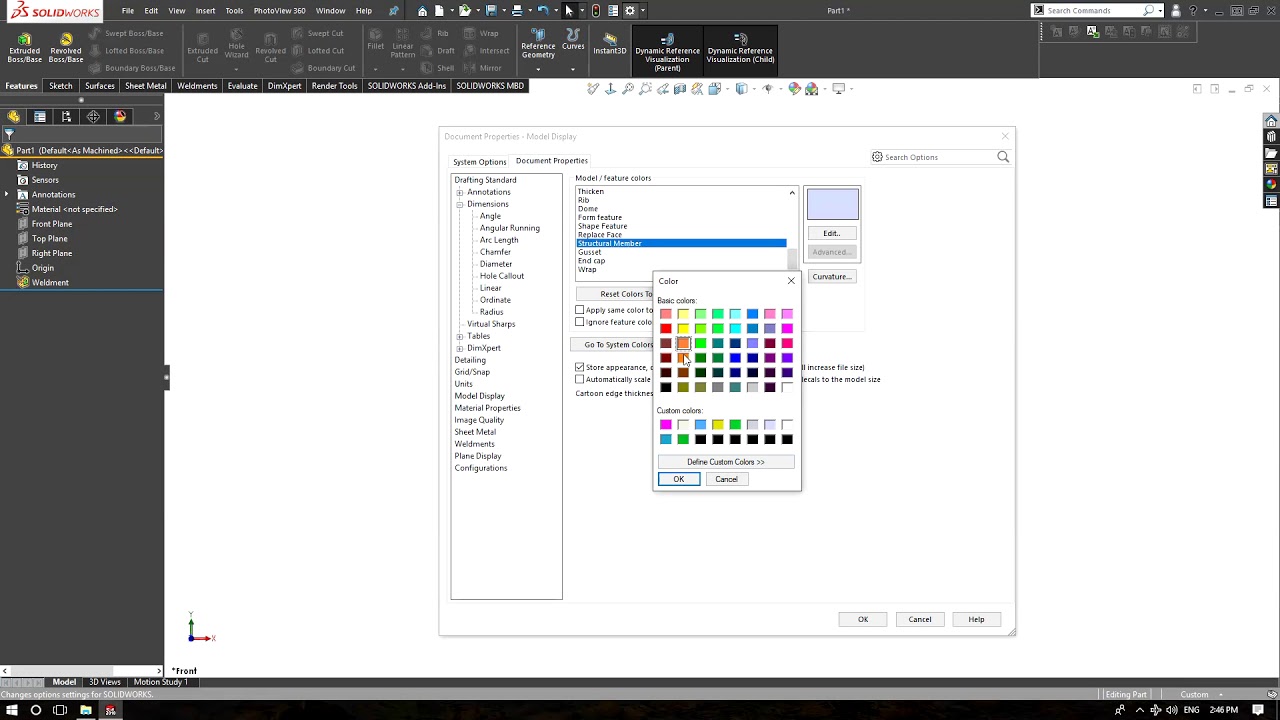The height and width of the screenshot is (720, 1280).
Task: Switch to the Motion Study 1 tab
Action: [x=161, y=682]
